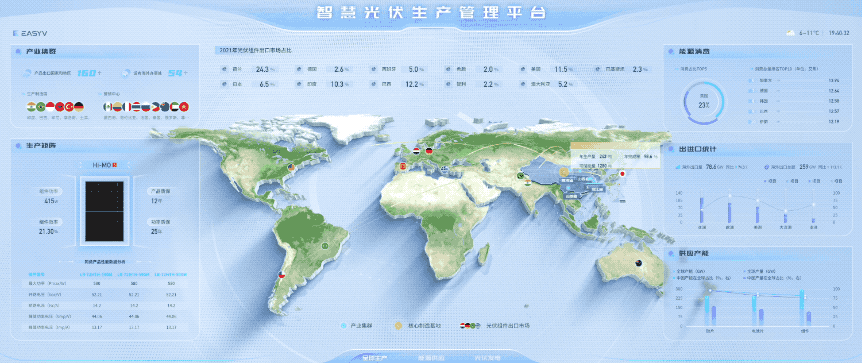Screen dimensions: 862x363
Task: Click the Australia marker on map
Action: coord(639,262)
